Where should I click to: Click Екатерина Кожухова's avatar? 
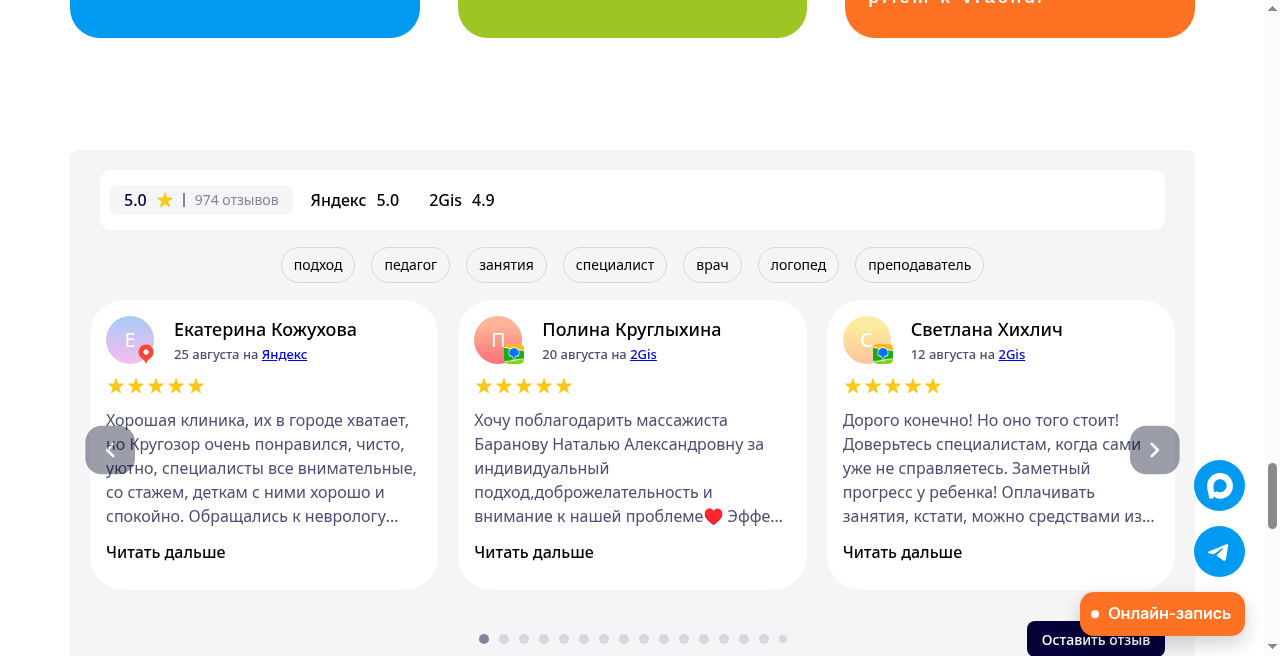coord(130,340)
